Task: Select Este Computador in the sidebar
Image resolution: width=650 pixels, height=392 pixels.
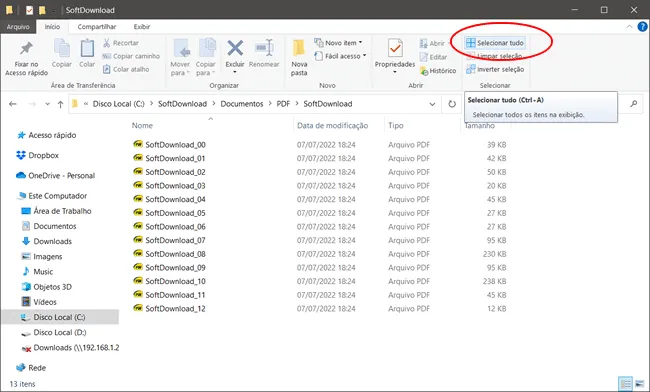Action: (x=52, y=196)
